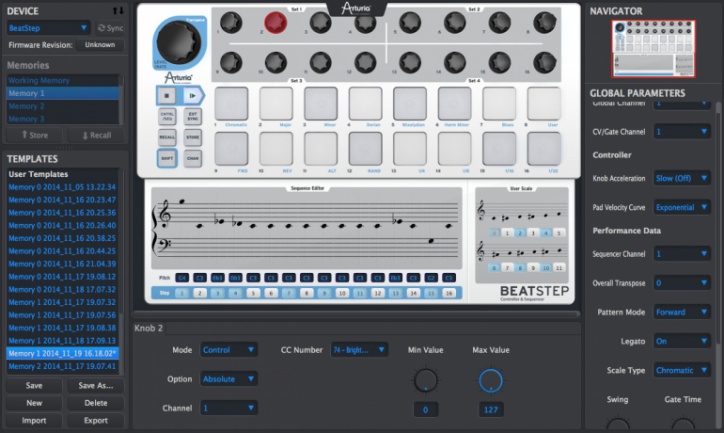724x433 pixels.
Task: Select Memory 1 in Memories list
Action: 63,93
